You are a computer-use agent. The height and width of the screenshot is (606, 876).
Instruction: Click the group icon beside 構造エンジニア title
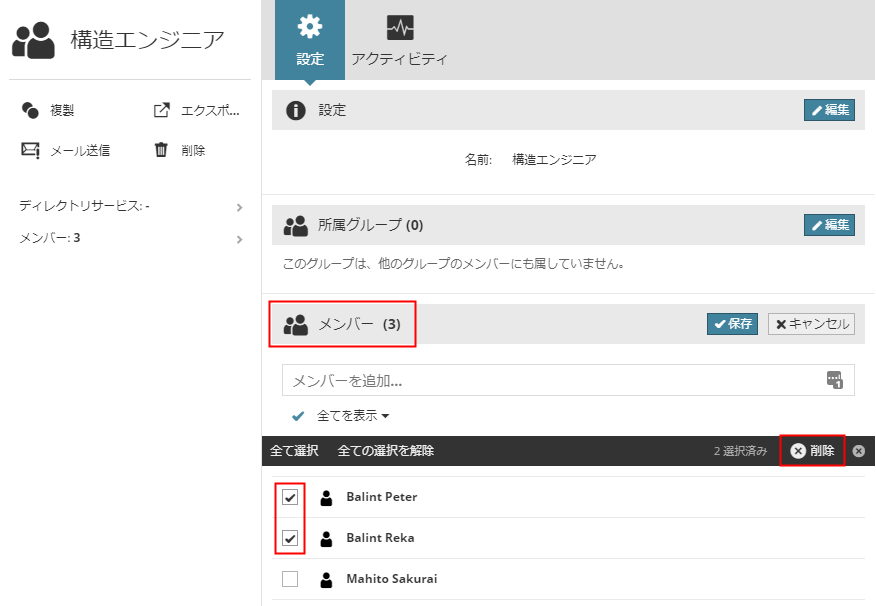pos(34,40)
